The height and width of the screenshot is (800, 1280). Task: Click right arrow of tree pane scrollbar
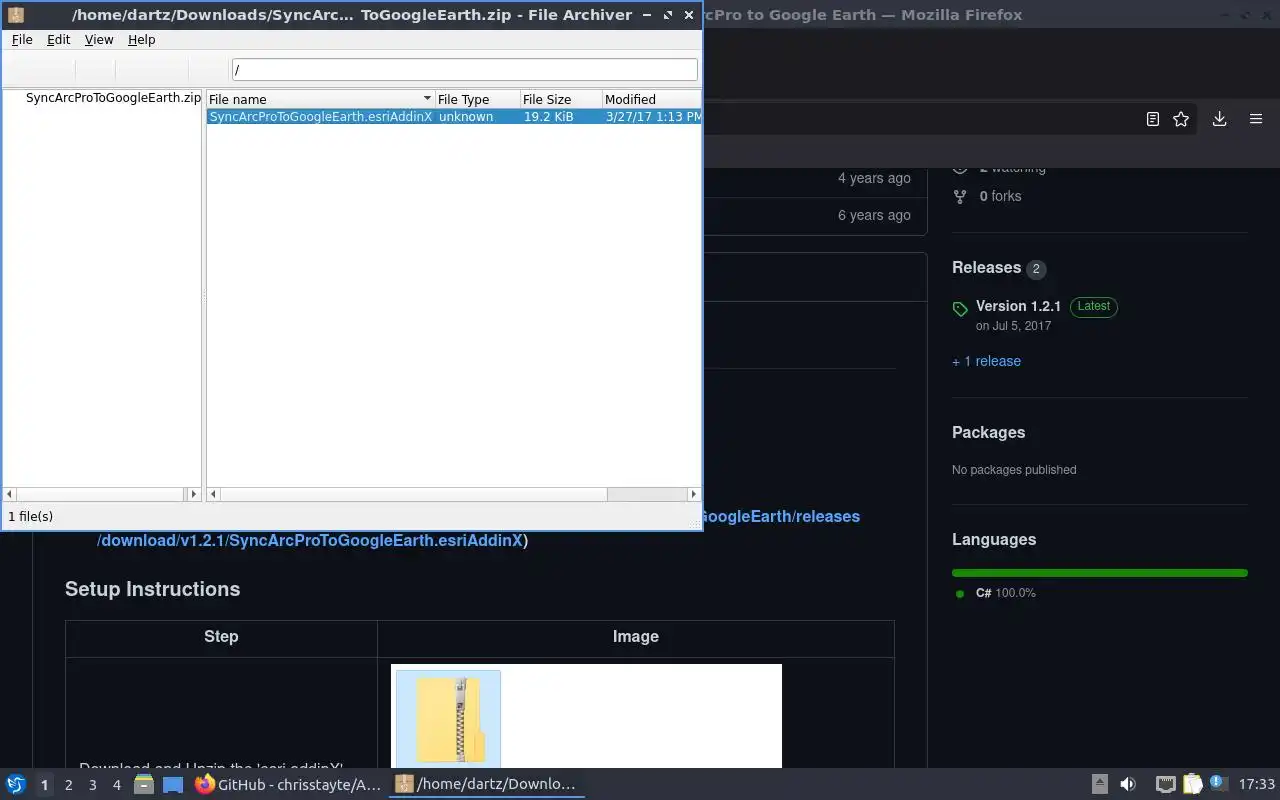(194, 494)
